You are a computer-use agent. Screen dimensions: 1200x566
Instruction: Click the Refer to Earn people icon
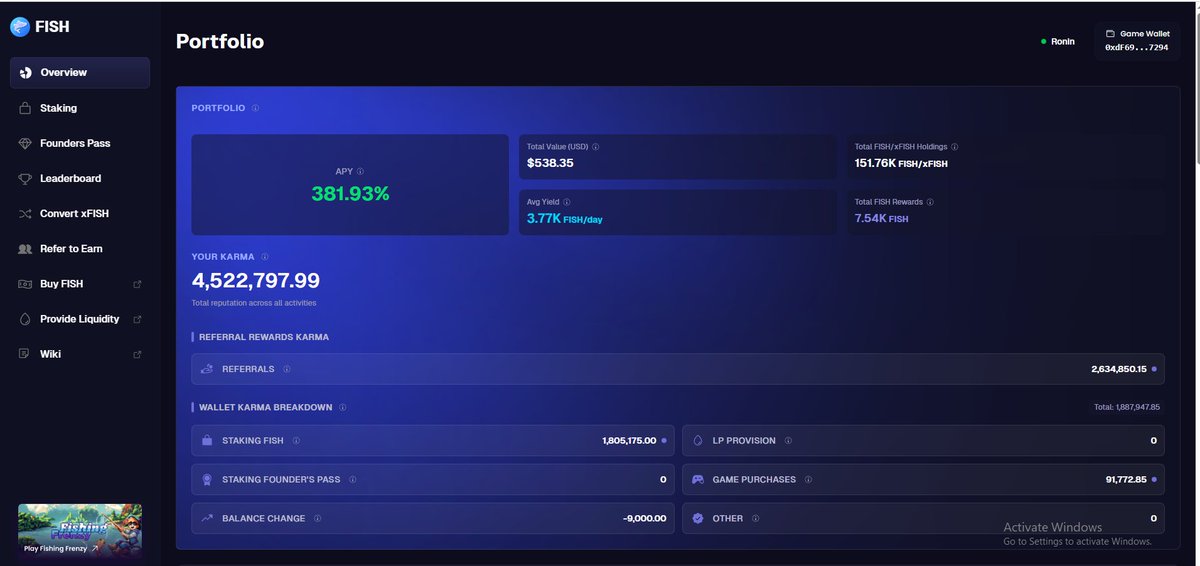click(25, 248)
